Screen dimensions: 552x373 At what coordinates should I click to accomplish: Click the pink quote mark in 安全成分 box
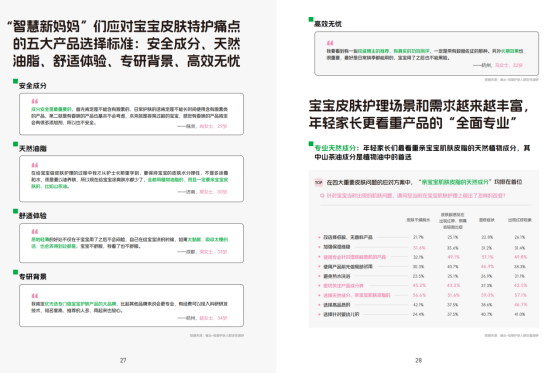coord(34,101)
